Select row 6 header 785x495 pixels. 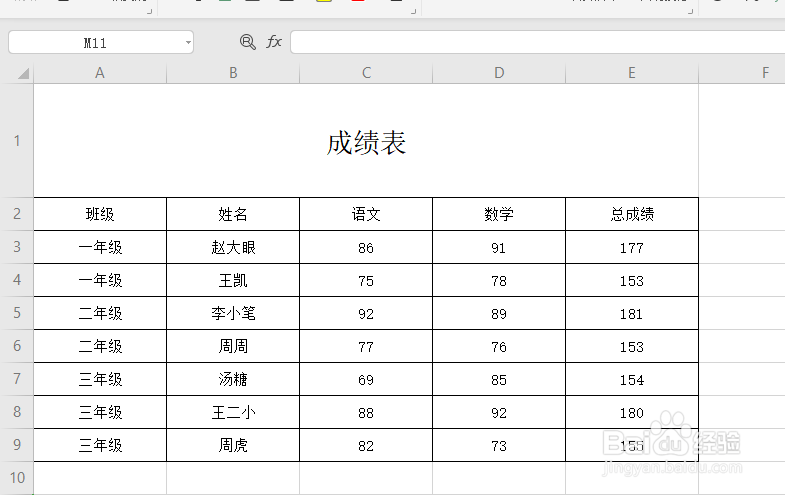(17, 346)
